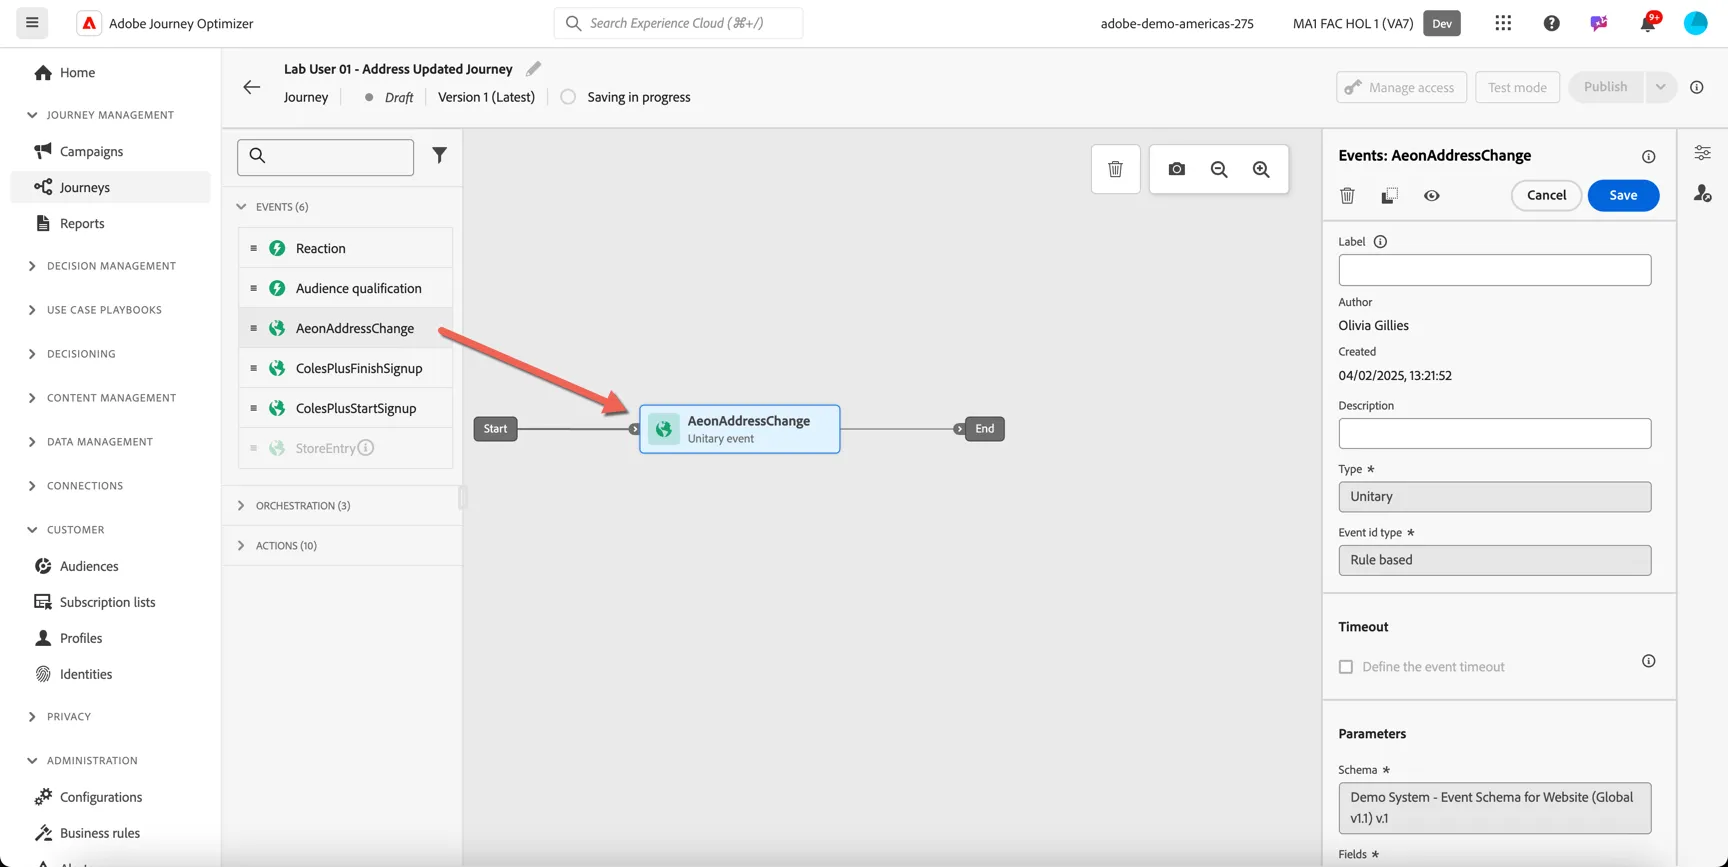Image resolution: width=1728 pixels, height=867 pixels.
Task: Open the Type Unitary dropdown
Action: pyautogui.click(x=1494, y=497)
